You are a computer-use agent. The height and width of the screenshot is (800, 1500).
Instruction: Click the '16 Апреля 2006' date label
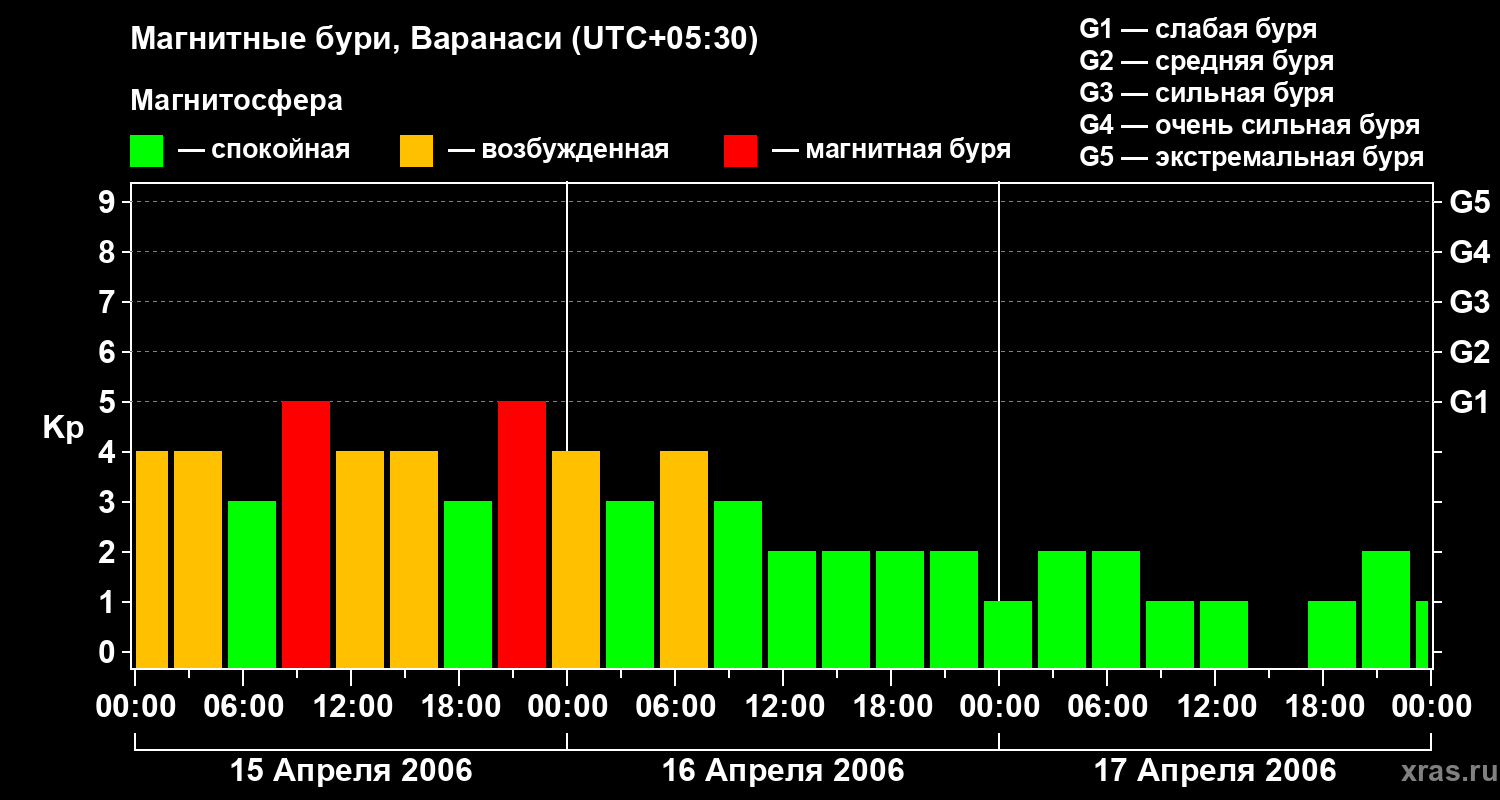(783, 771)
